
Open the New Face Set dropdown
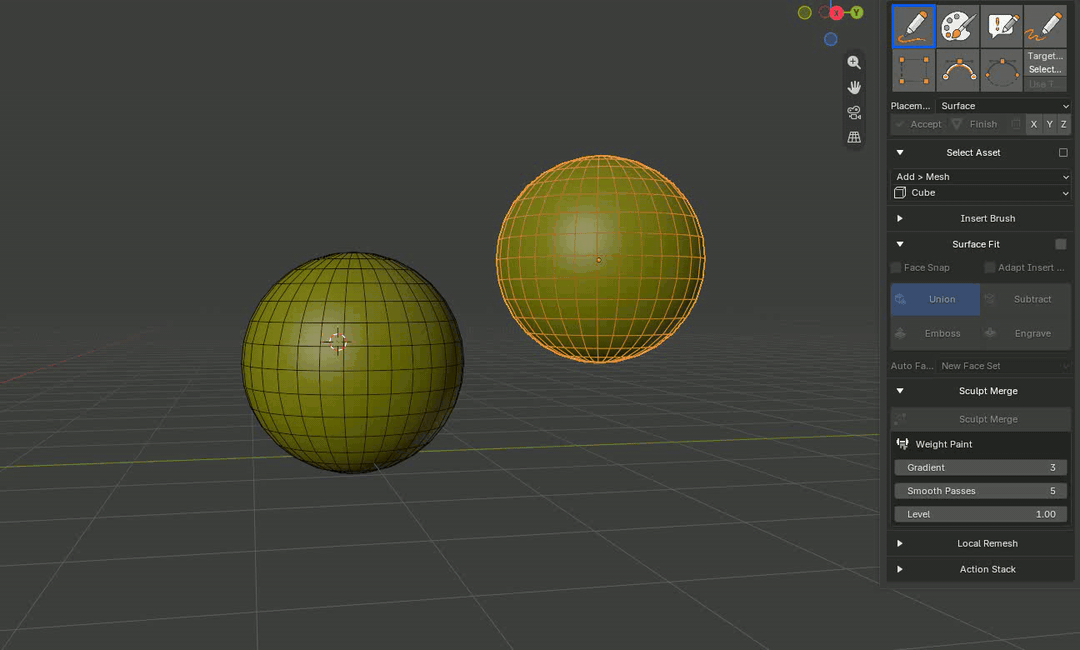(x=1004, y=366)
